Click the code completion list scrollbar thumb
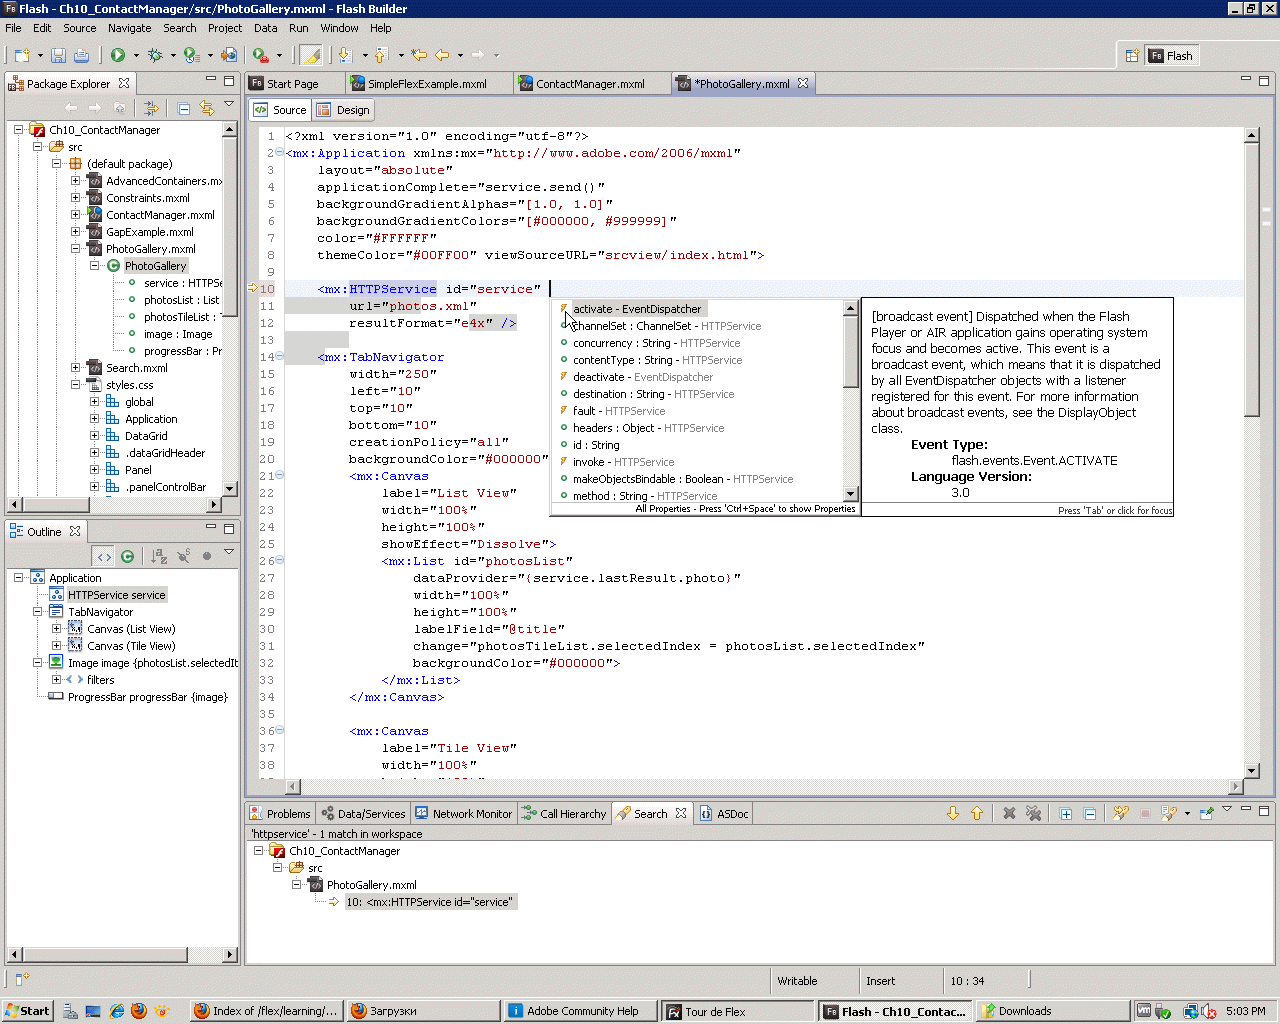 pos(851,350)
